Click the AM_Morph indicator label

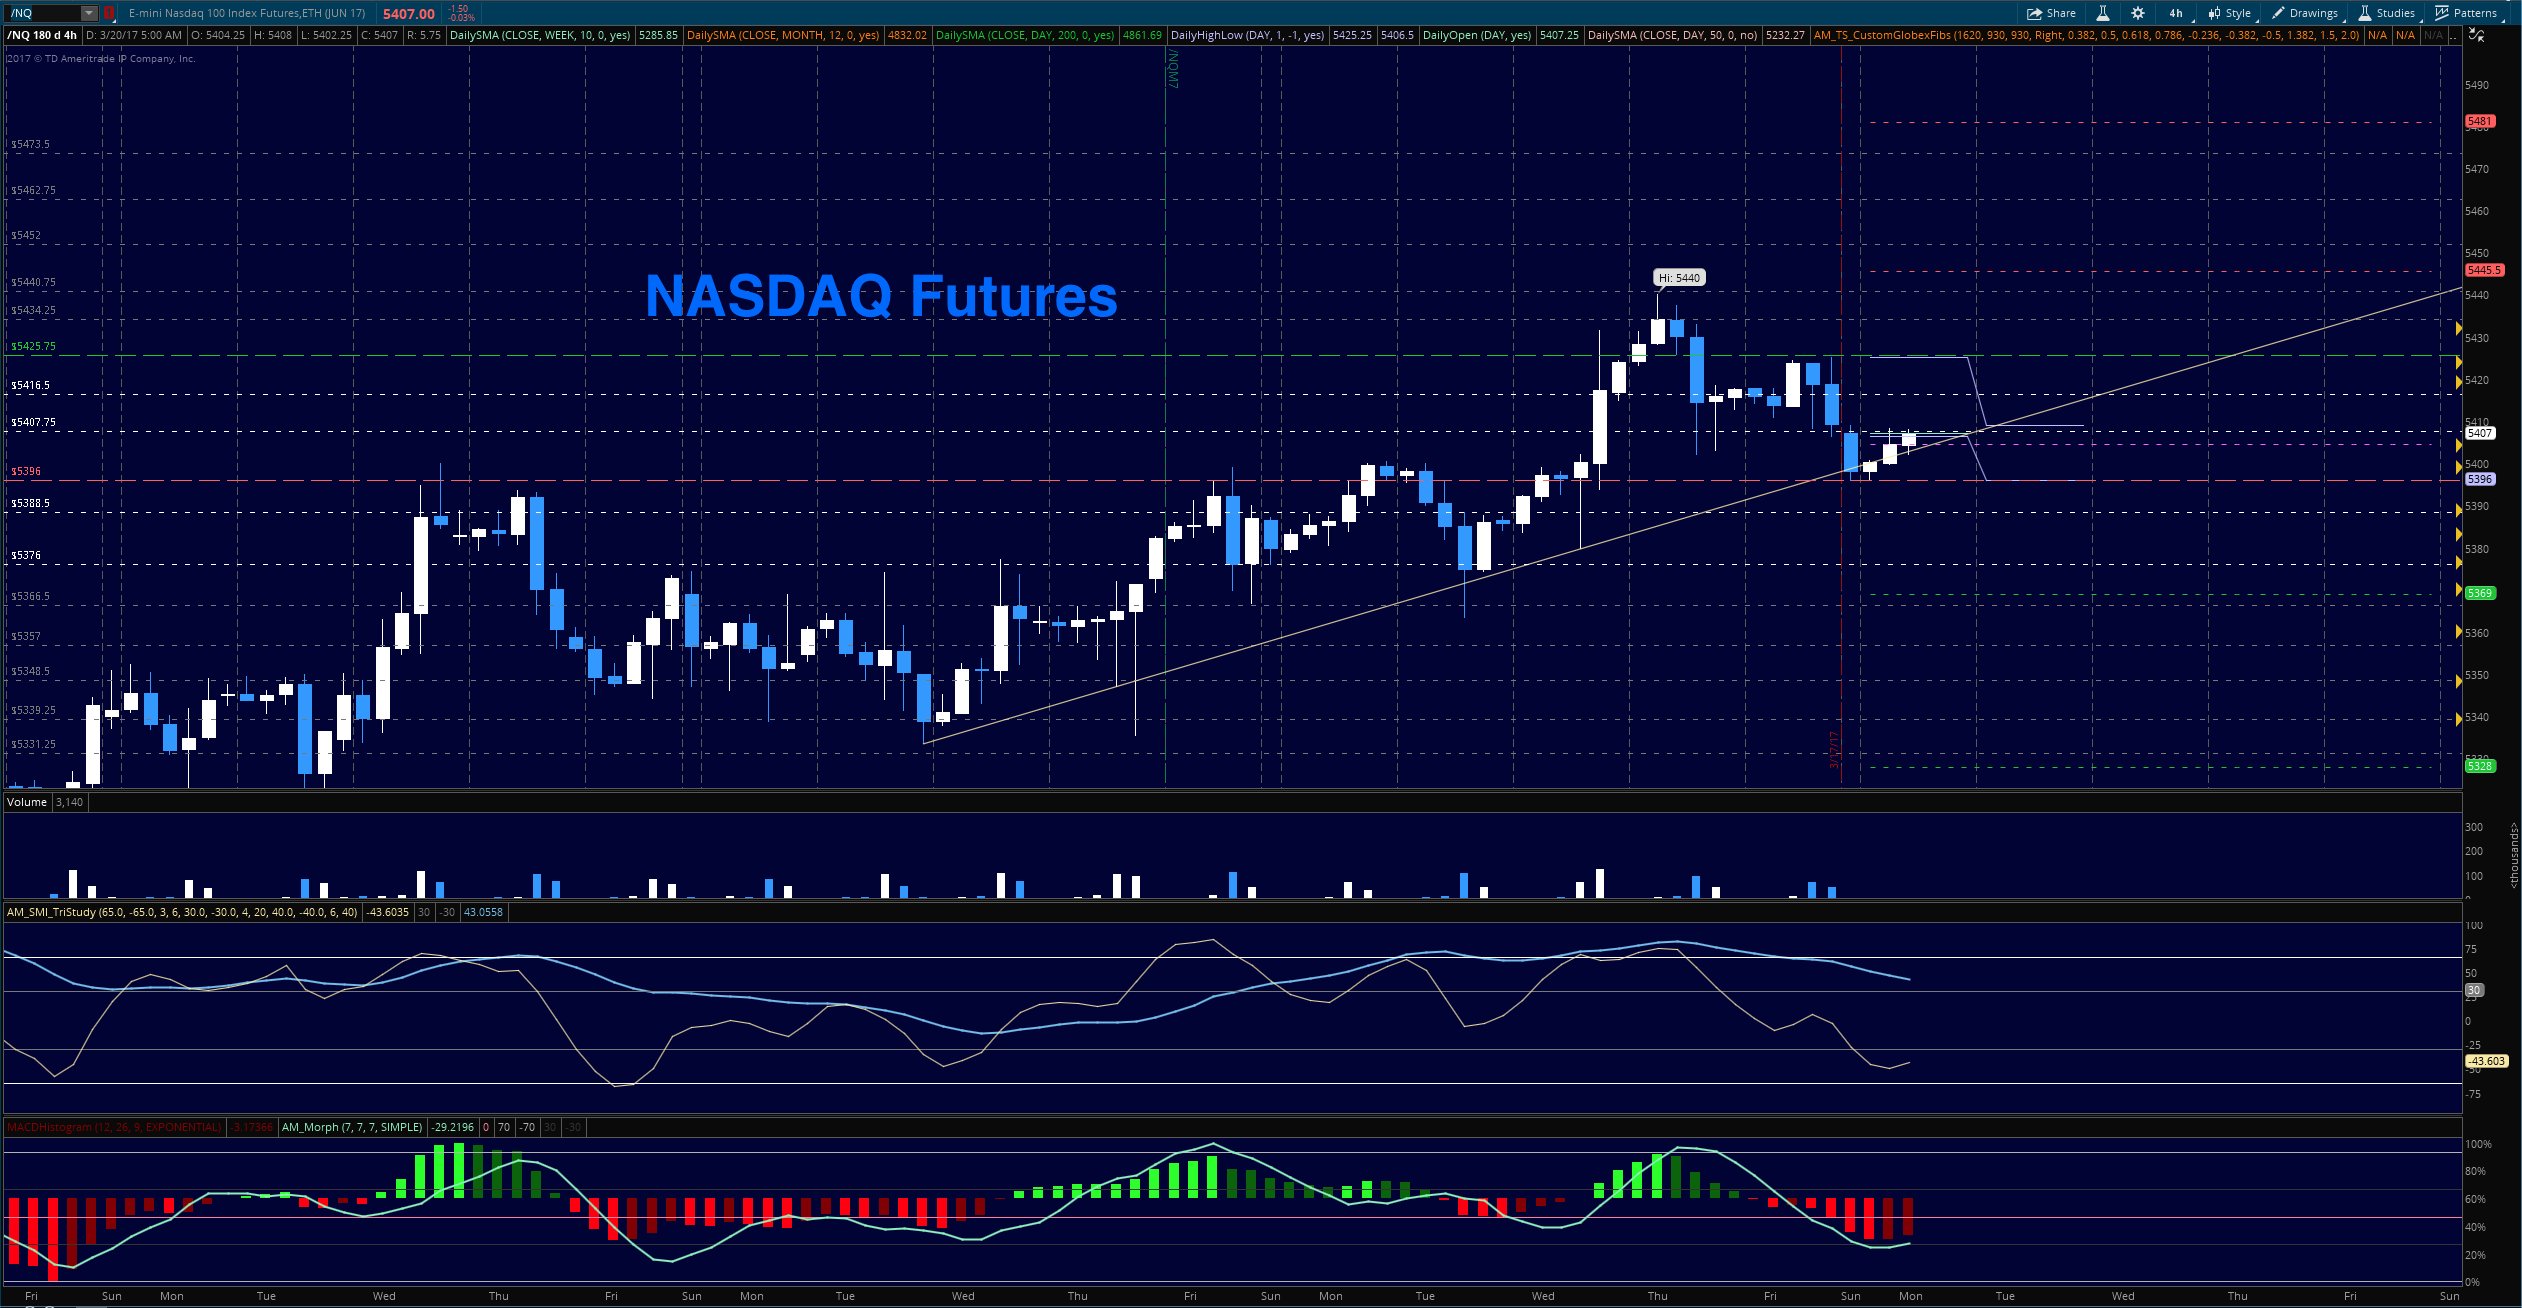click(352, 1127)
